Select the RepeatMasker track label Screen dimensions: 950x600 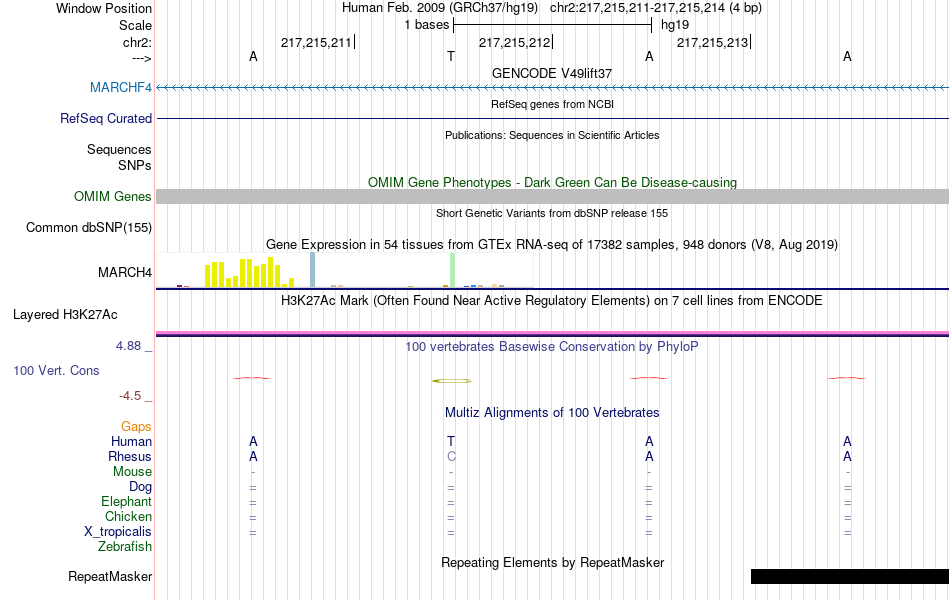[x=110, y=576]
